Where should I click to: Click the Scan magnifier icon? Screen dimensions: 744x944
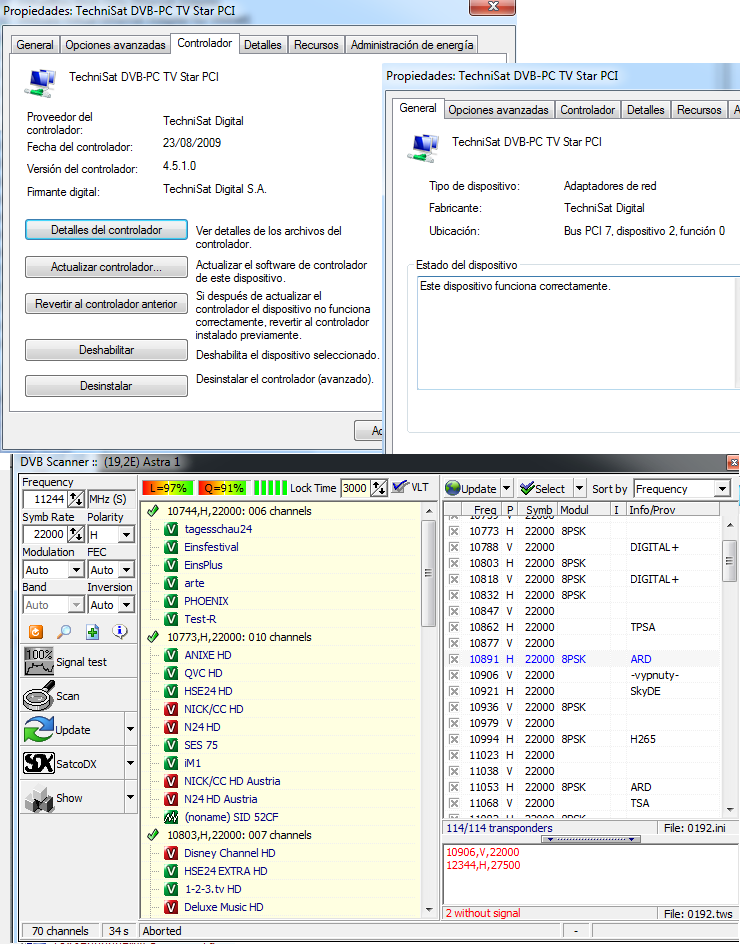click(39, 695)
